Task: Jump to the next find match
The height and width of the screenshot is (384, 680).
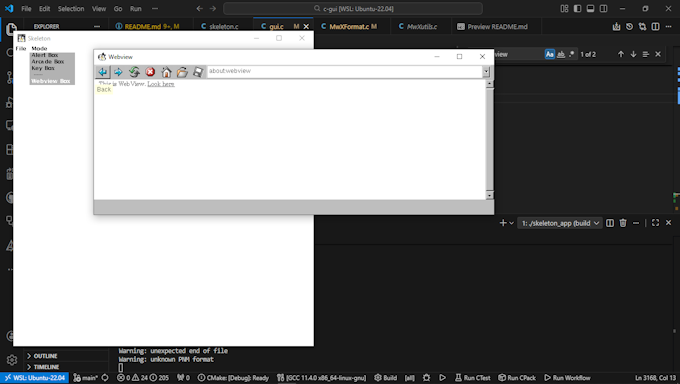Action: pyautogui.click(x=633, y=54)
